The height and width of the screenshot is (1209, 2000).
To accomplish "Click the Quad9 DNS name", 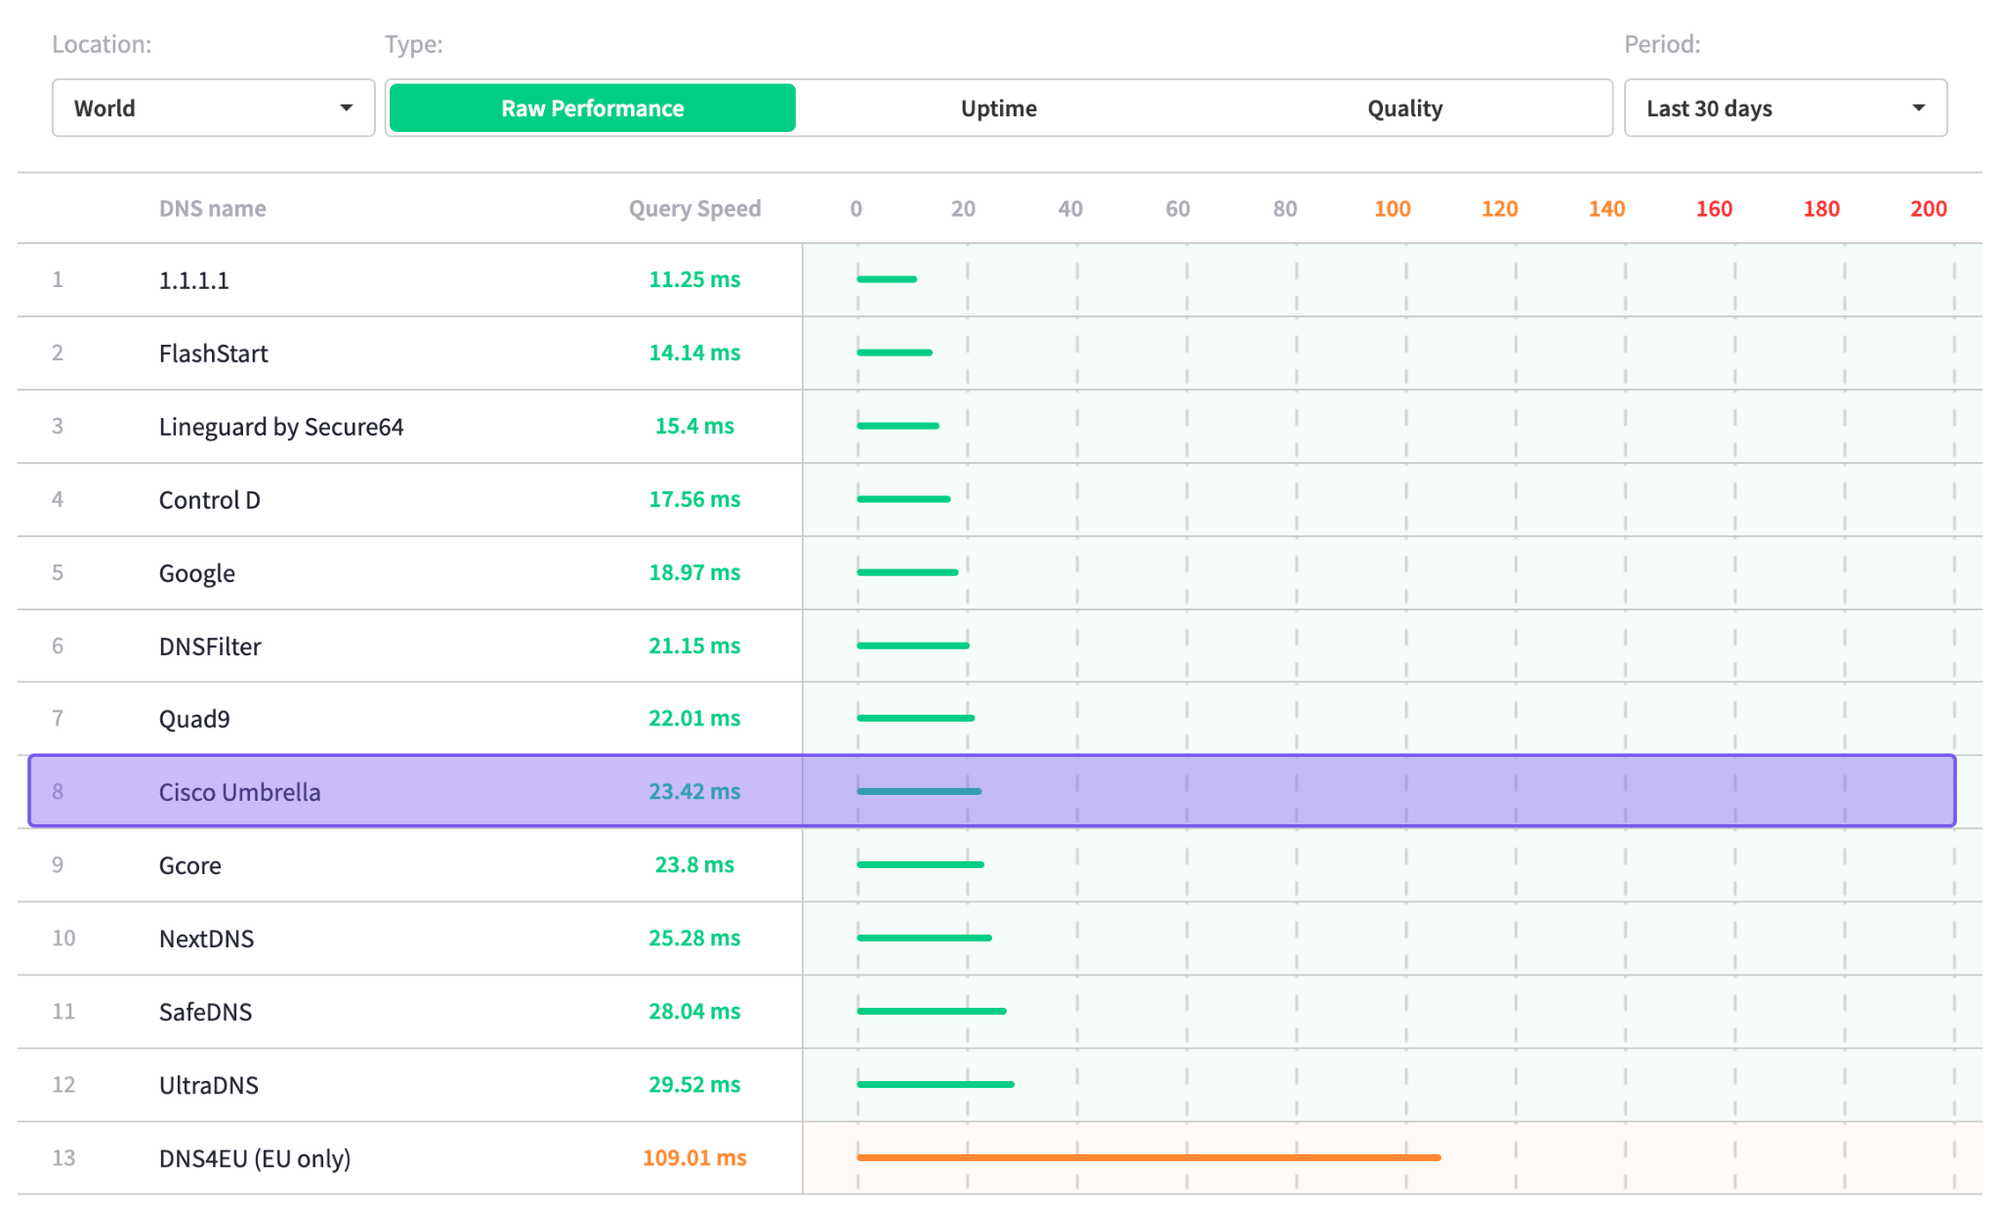I will click(x=194, y=719).
